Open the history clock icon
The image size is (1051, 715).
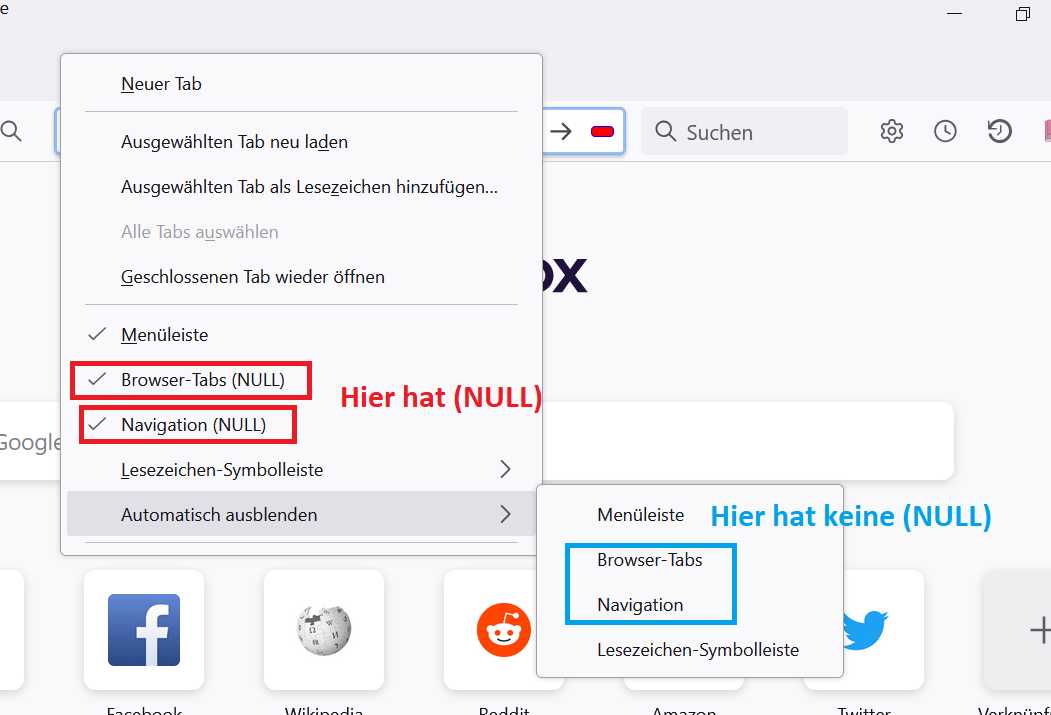[x=945, y=131]
